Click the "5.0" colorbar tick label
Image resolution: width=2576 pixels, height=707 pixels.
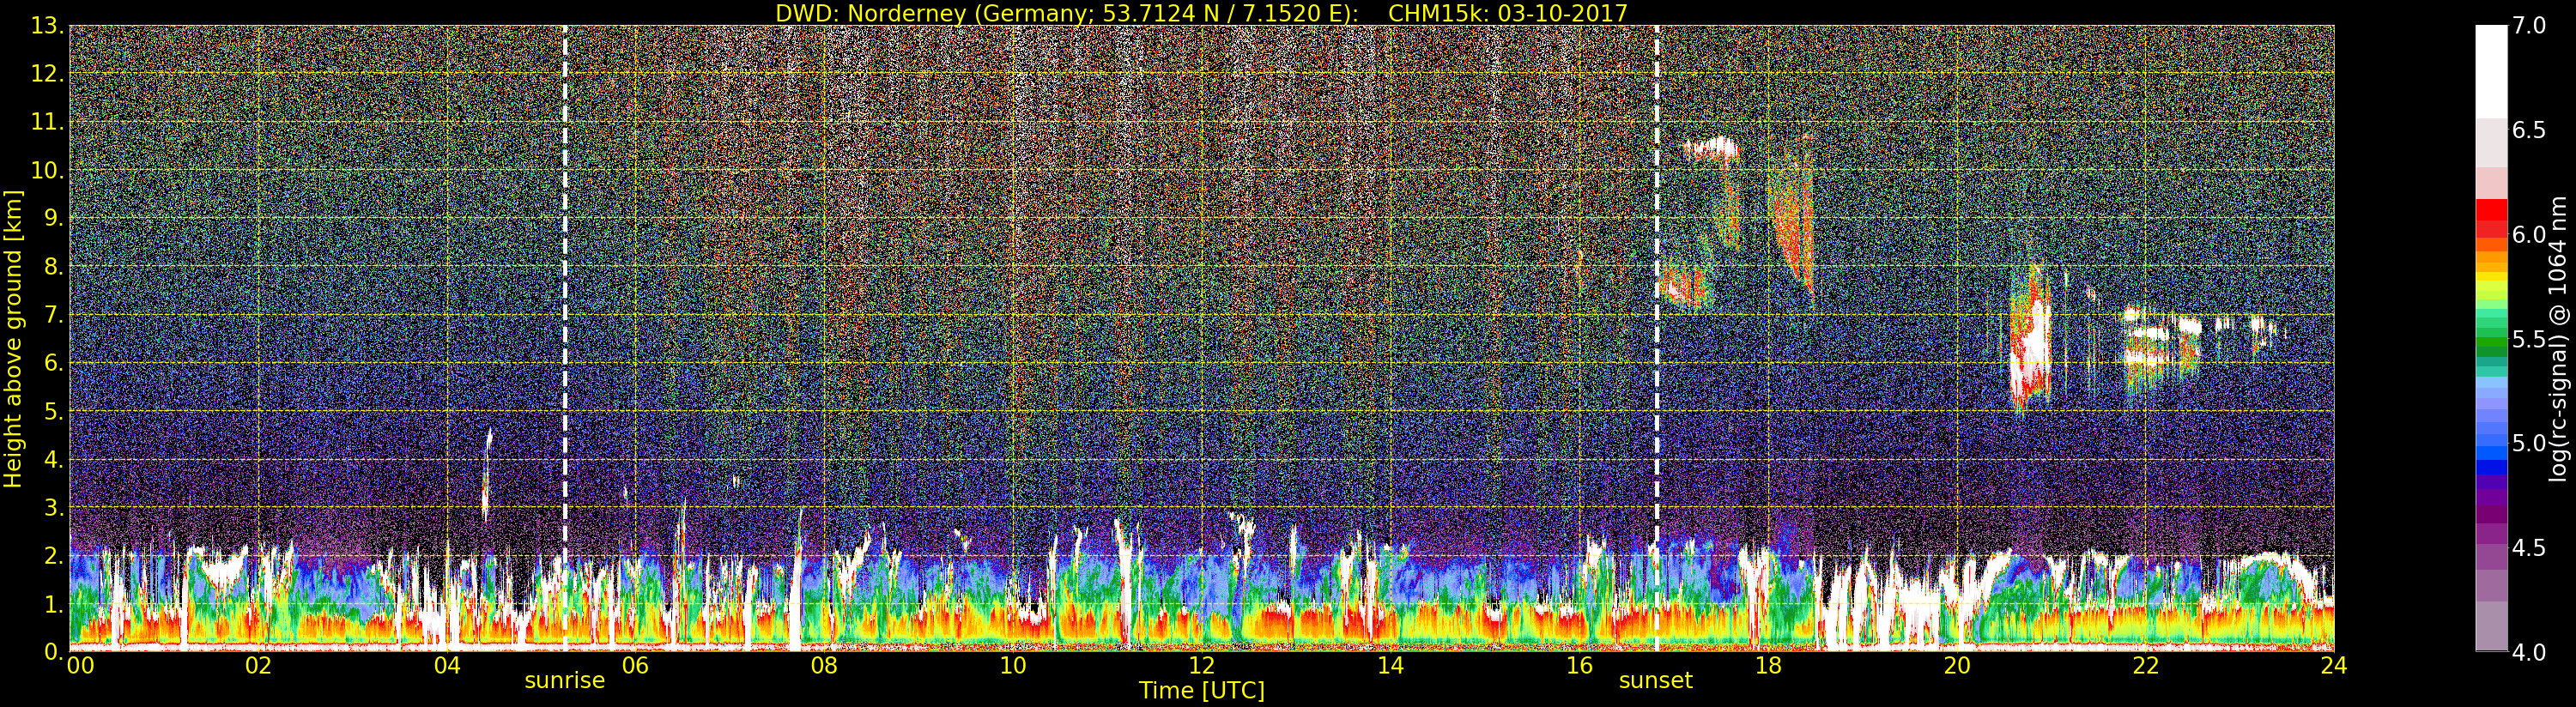point(2529,443)
